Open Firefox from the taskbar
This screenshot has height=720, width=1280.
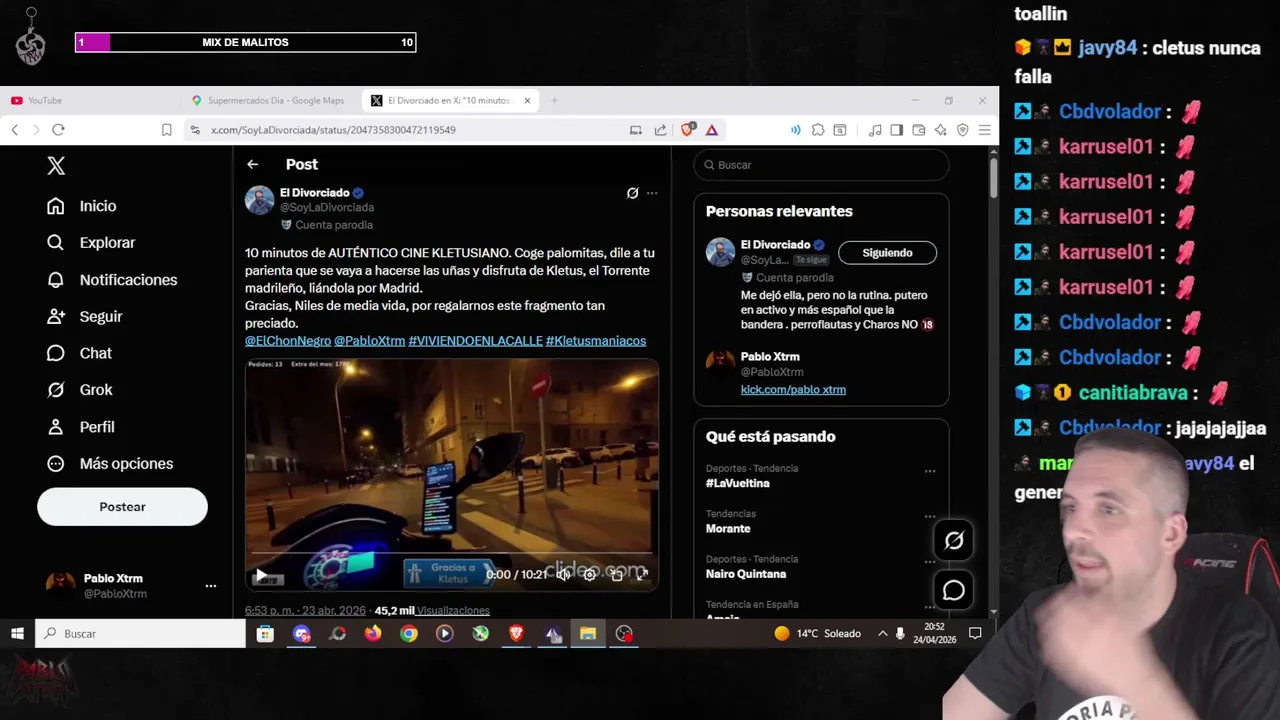(x=373, y=634)
